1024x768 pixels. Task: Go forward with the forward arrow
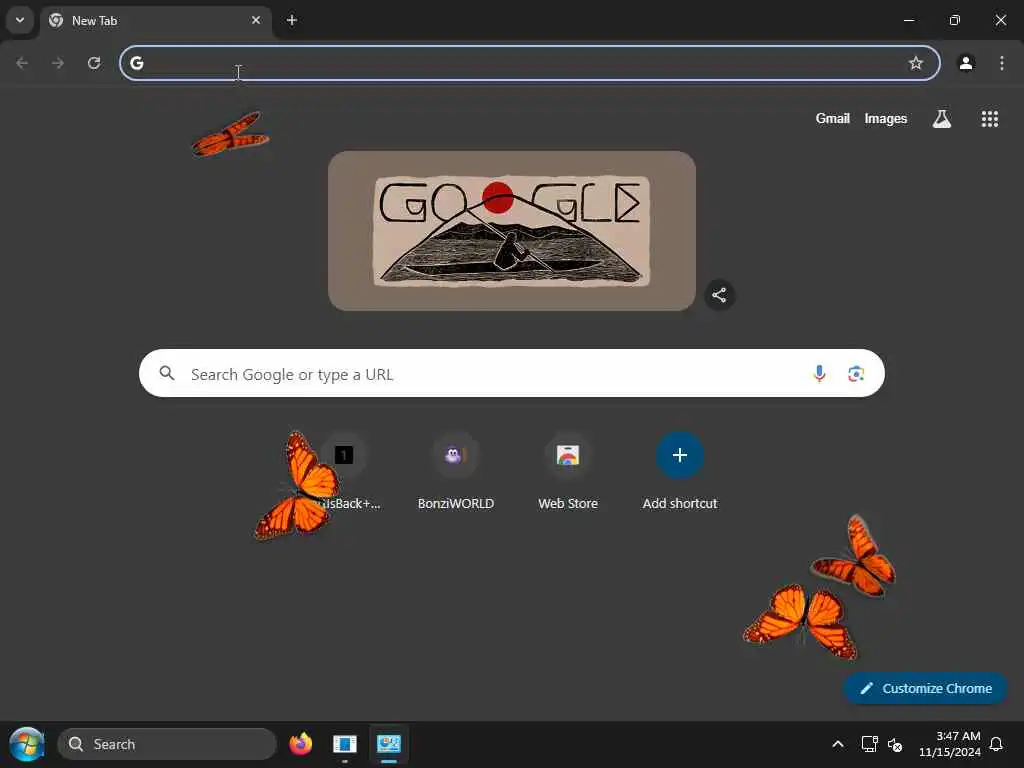pos(58,63)
